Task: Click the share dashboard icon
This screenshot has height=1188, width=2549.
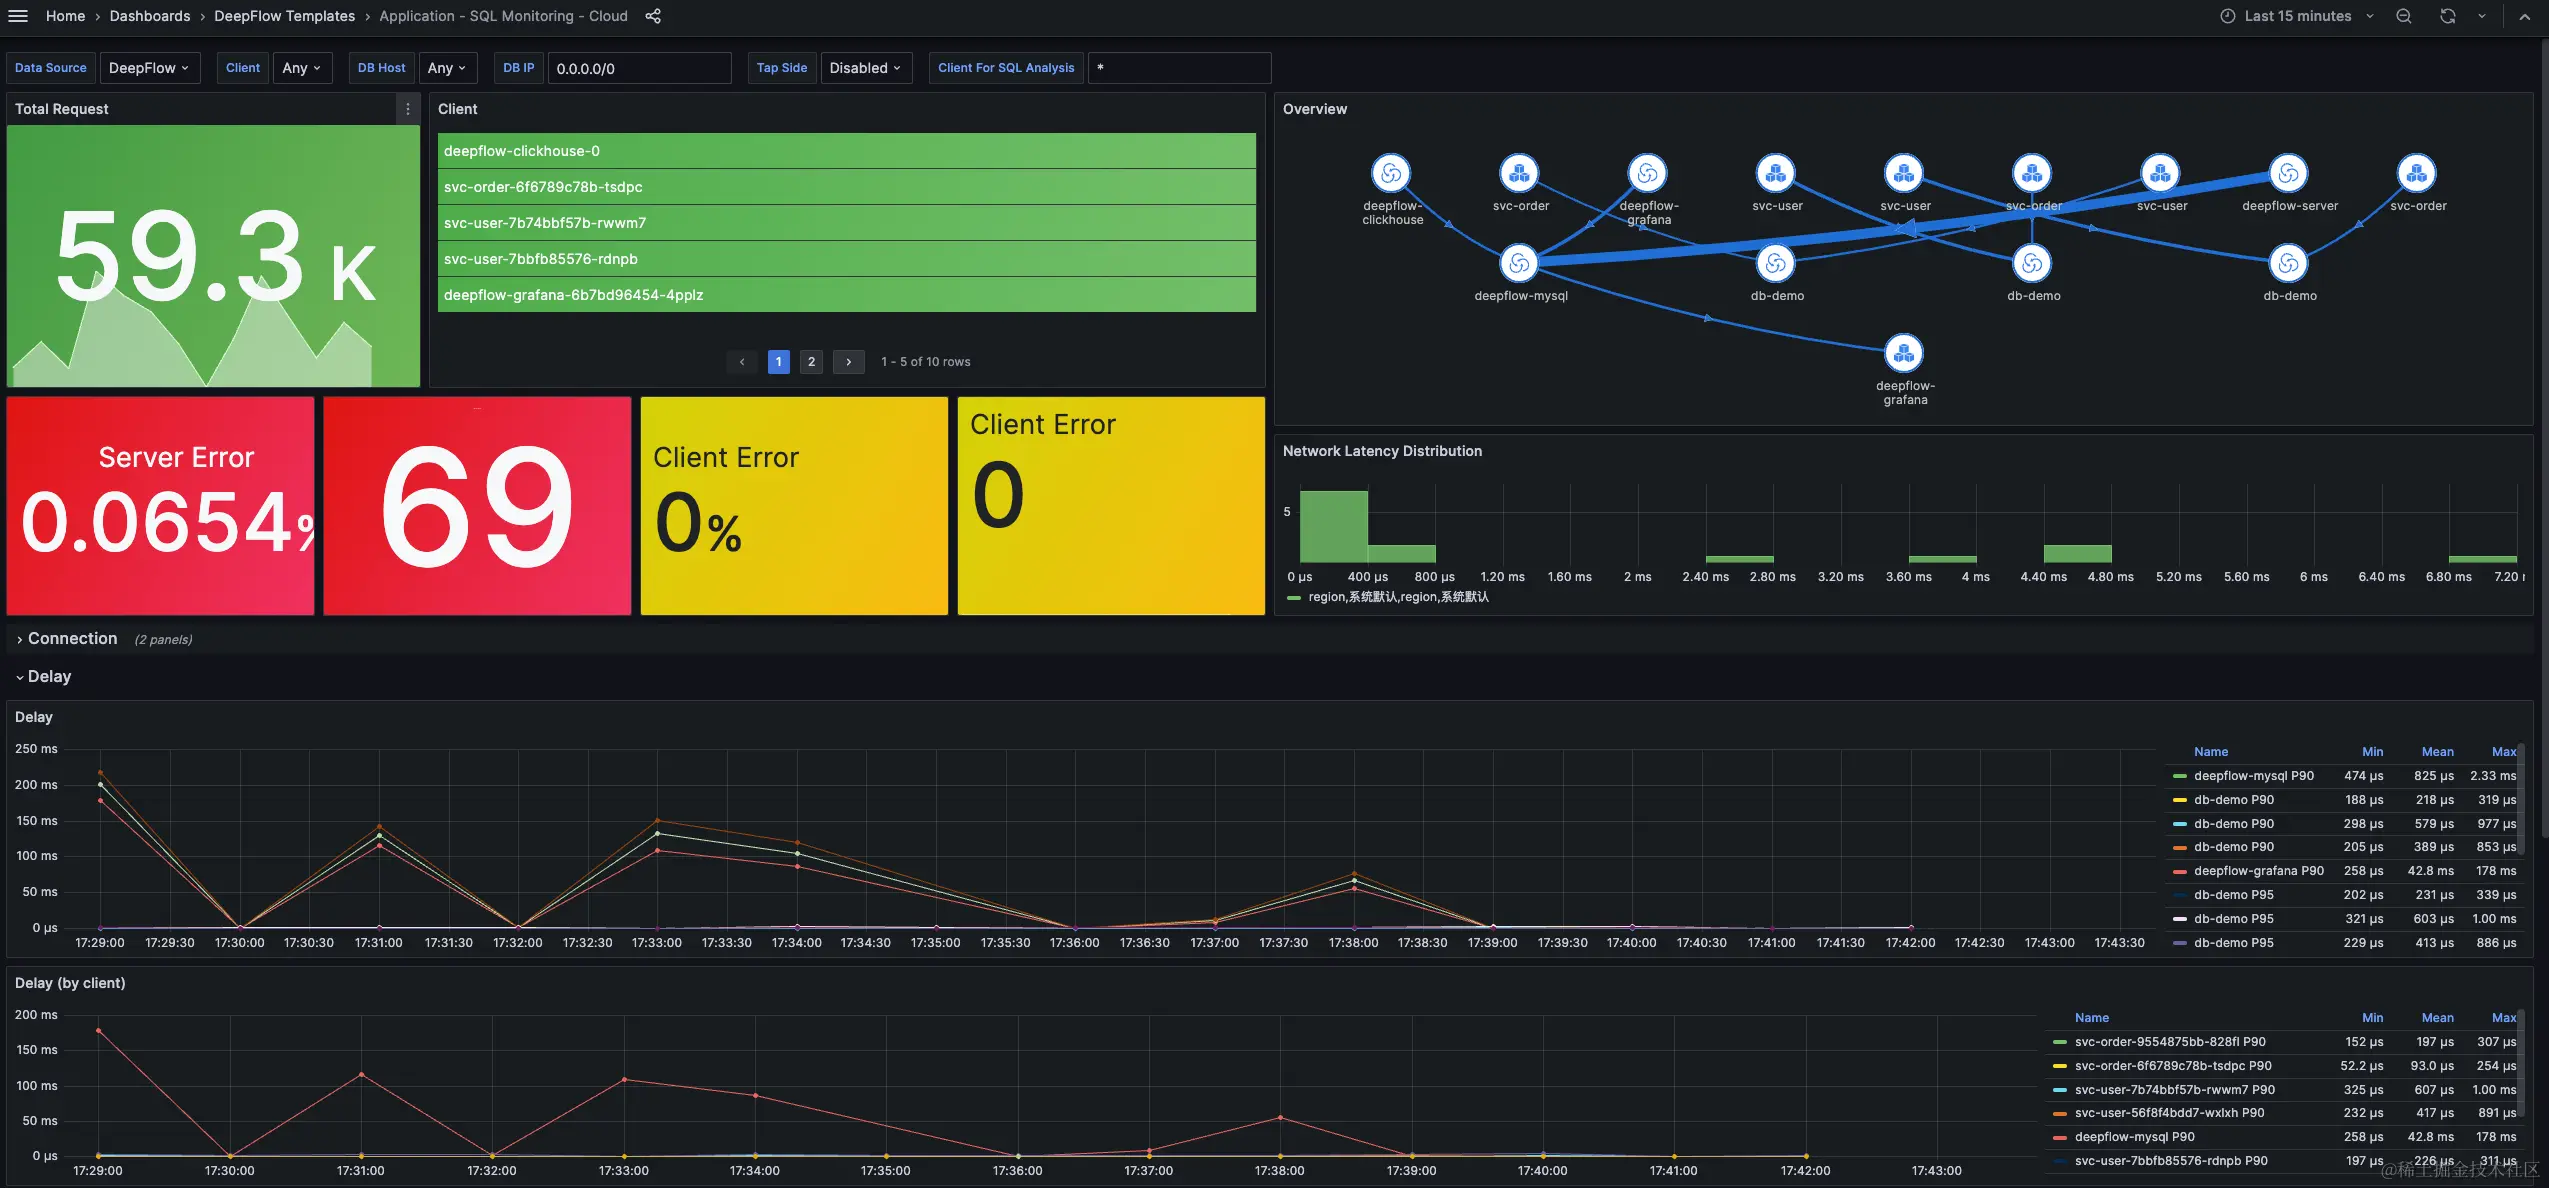Action: click(653, 16)
